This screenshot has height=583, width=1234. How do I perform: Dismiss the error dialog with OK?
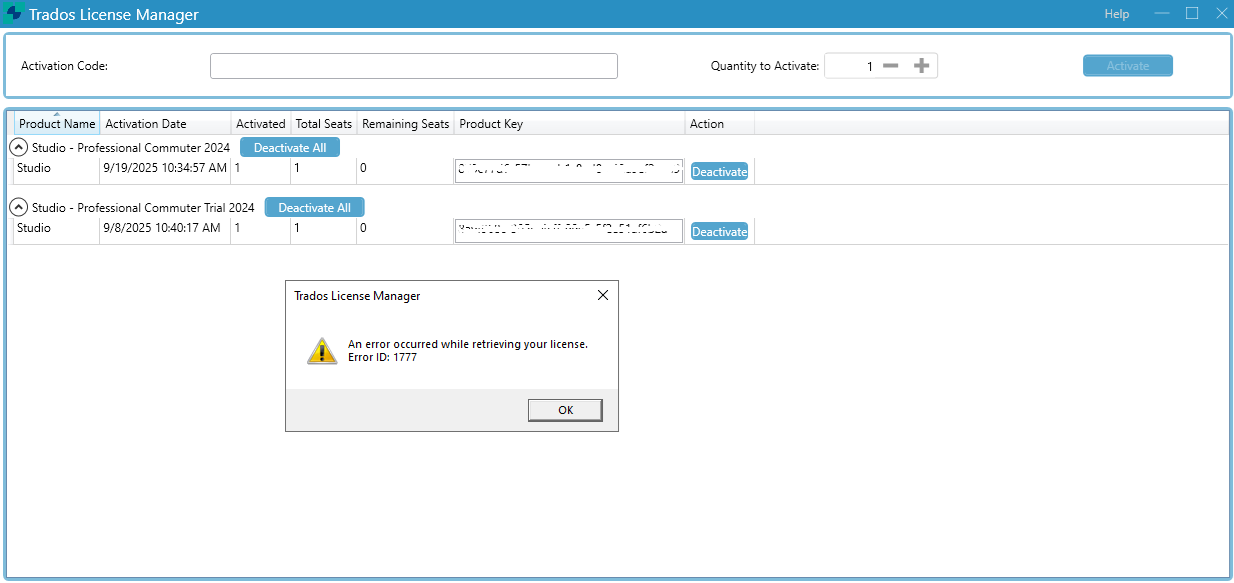click(564, 410)
